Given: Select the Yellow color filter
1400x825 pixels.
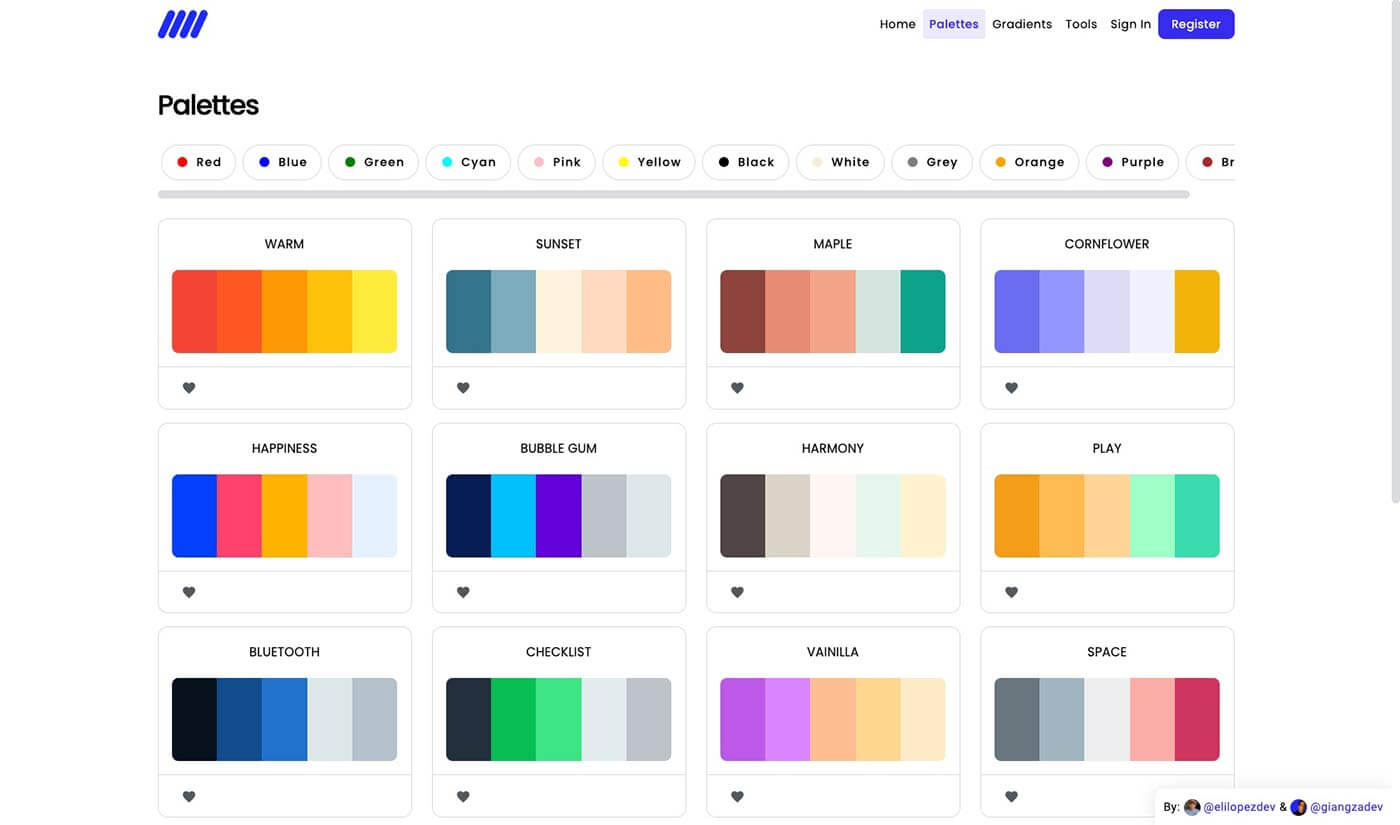Looking at the screenshot, I should 649,162.
